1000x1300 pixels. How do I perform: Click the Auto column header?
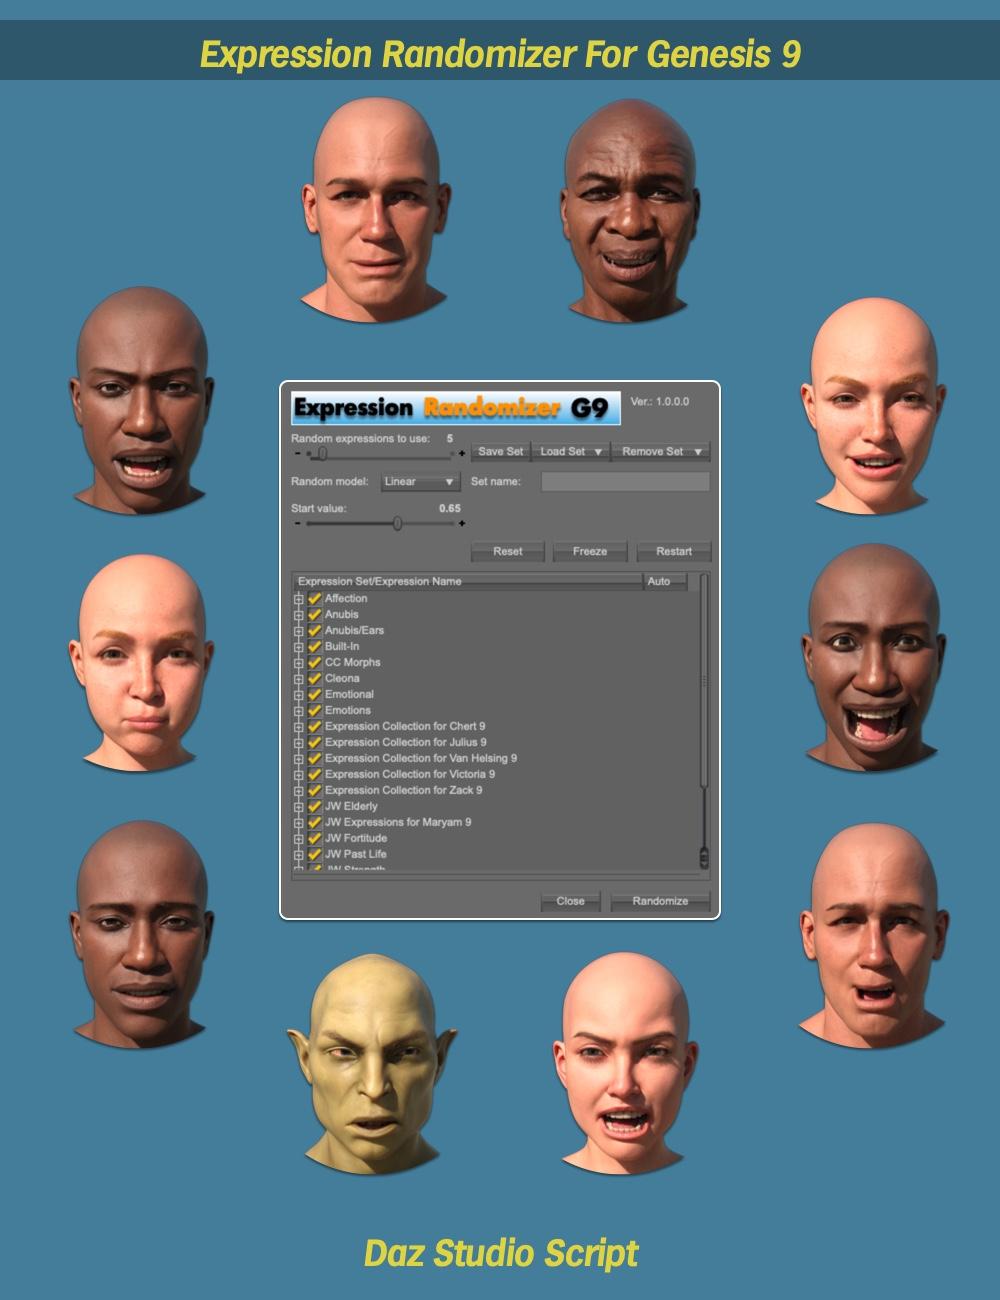pyautogui.click(x=659, y=581)
